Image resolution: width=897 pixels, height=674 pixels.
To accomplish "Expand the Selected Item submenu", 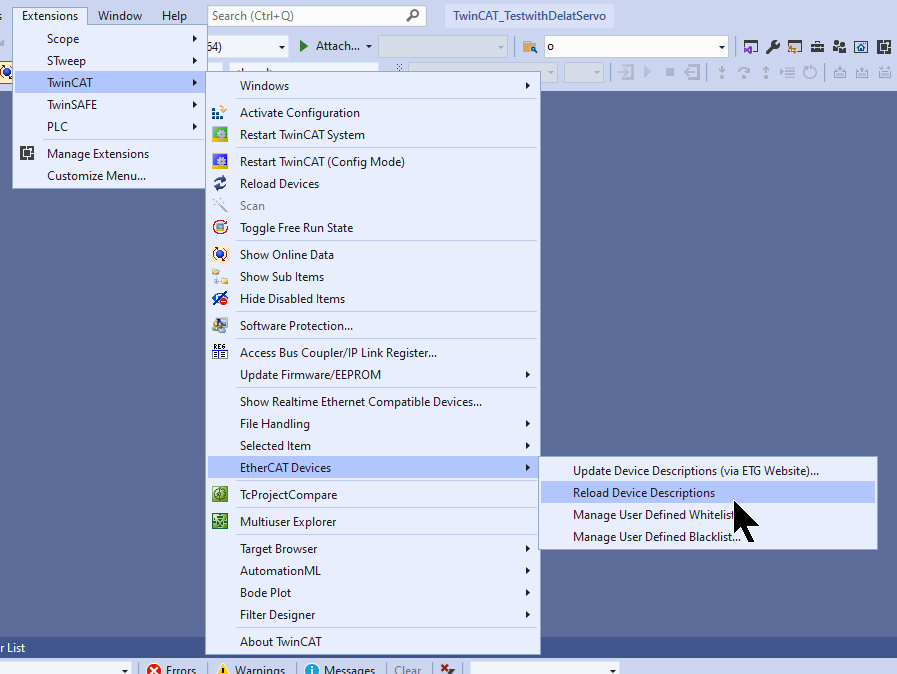I will [372, 445].
